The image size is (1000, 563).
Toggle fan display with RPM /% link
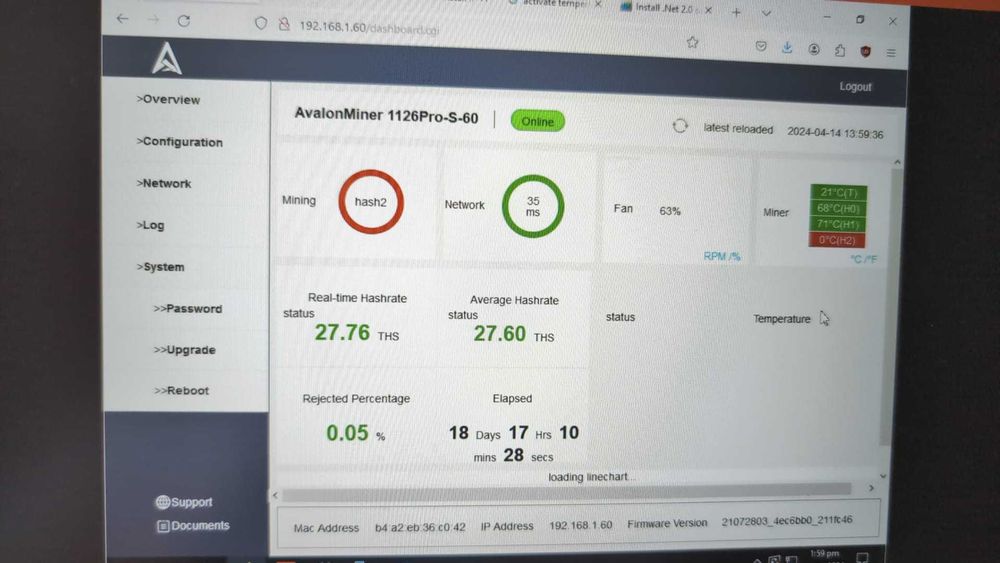click(721, 256)
